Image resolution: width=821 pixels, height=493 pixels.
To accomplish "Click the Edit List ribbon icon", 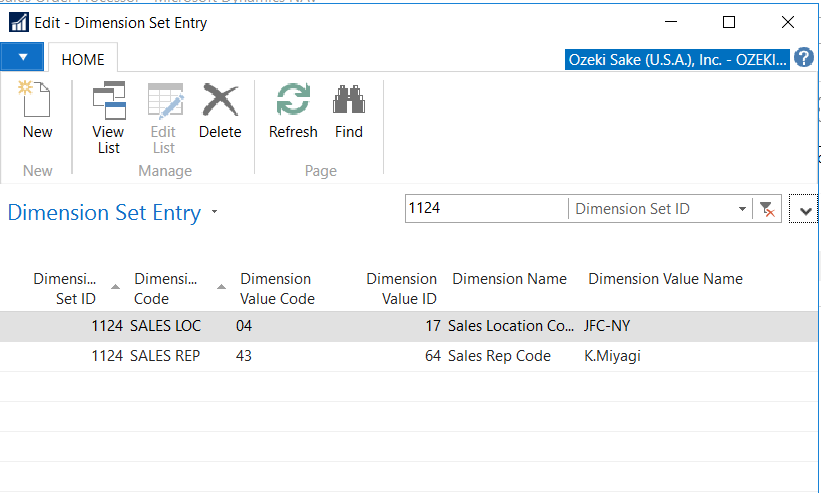I will pyautogui.click(x=164, y=100).
